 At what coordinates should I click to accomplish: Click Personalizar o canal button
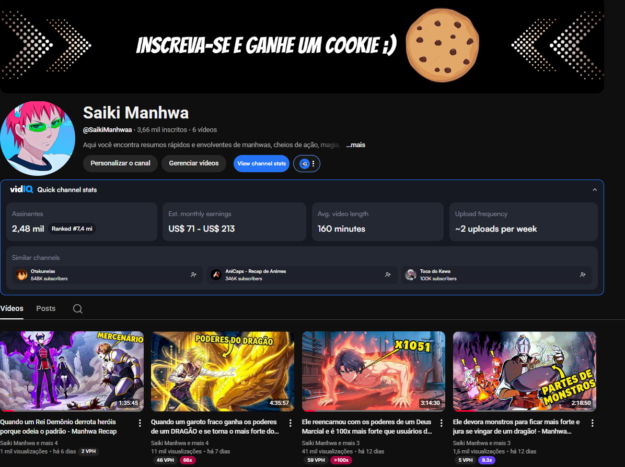coord(120,163)
